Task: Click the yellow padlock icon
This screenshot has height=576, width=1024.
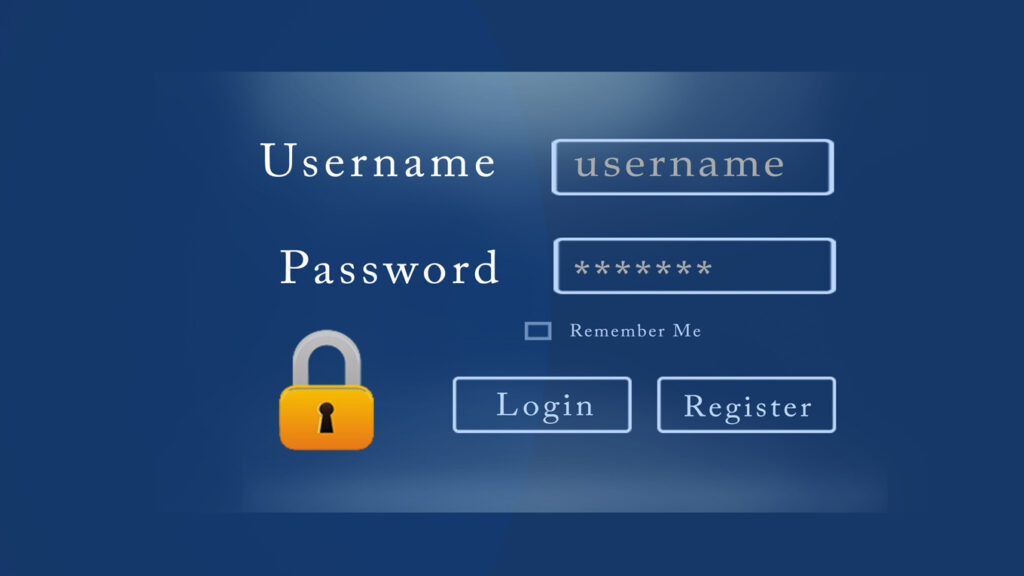Action: [x=326, y=390]
